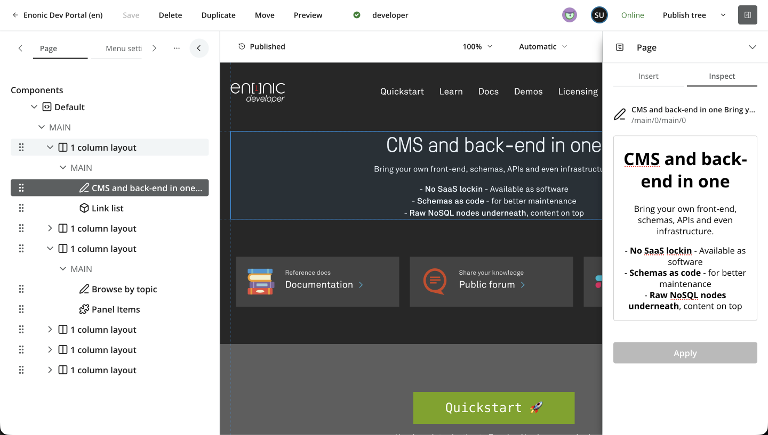Click the Apply button
Screen dimensions: 768x435
click(685, 353)
